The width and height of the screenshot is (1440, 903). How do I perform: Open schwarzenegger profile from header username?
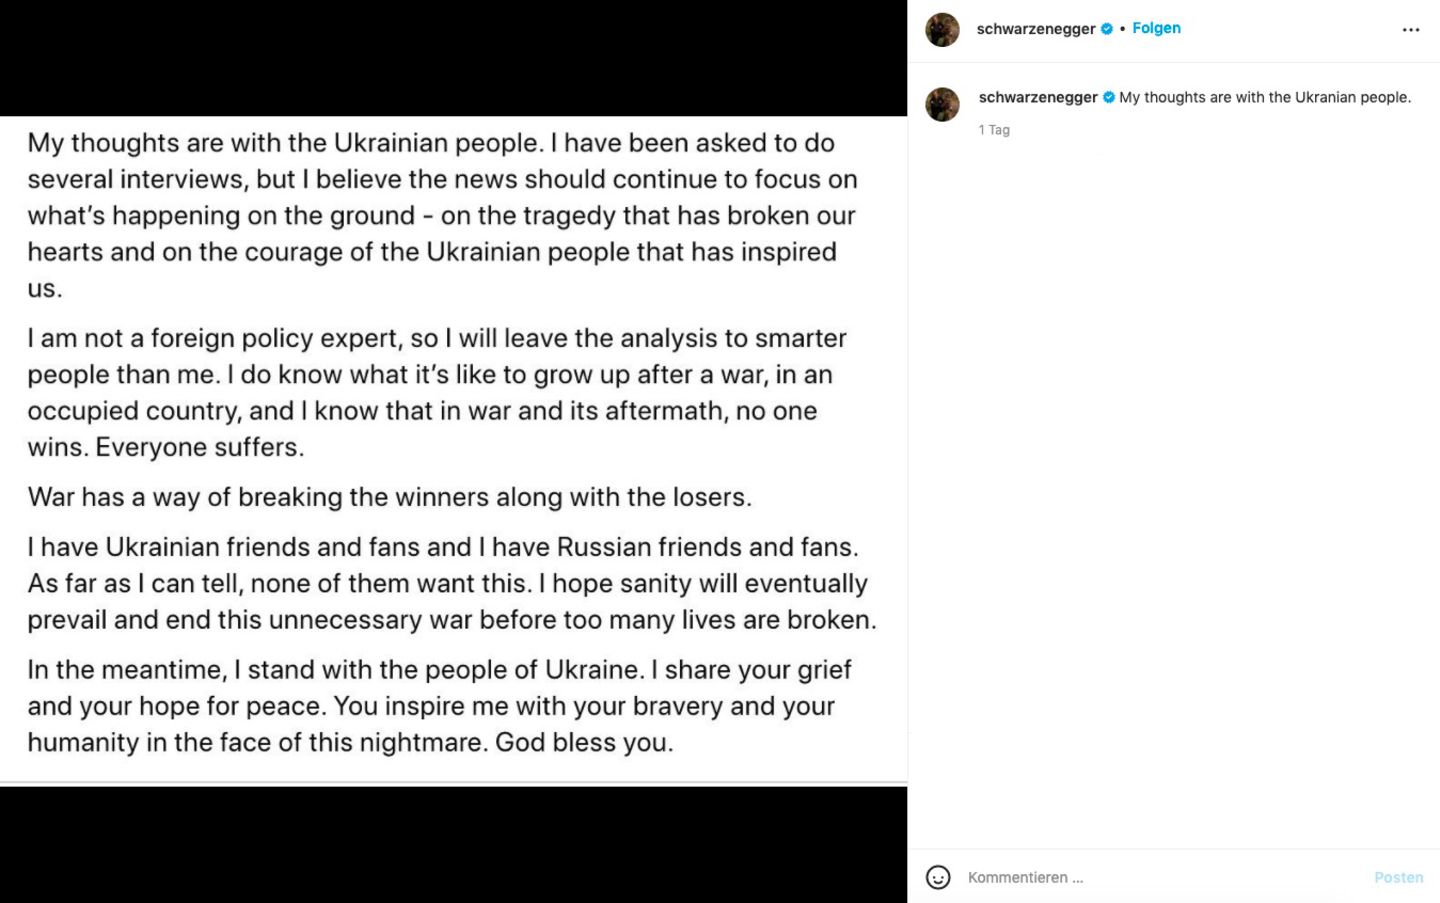click(1036, 29)
